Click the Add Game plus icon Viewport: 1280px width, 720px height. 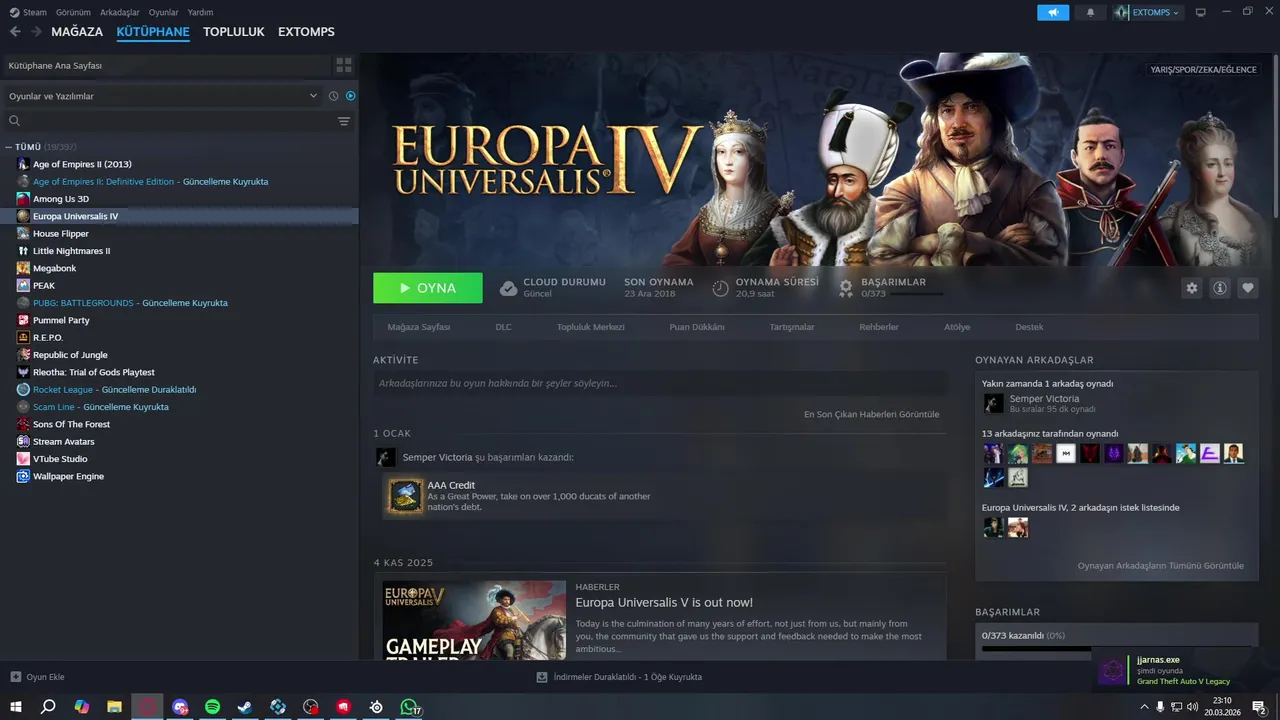click(x=15, y=677)
